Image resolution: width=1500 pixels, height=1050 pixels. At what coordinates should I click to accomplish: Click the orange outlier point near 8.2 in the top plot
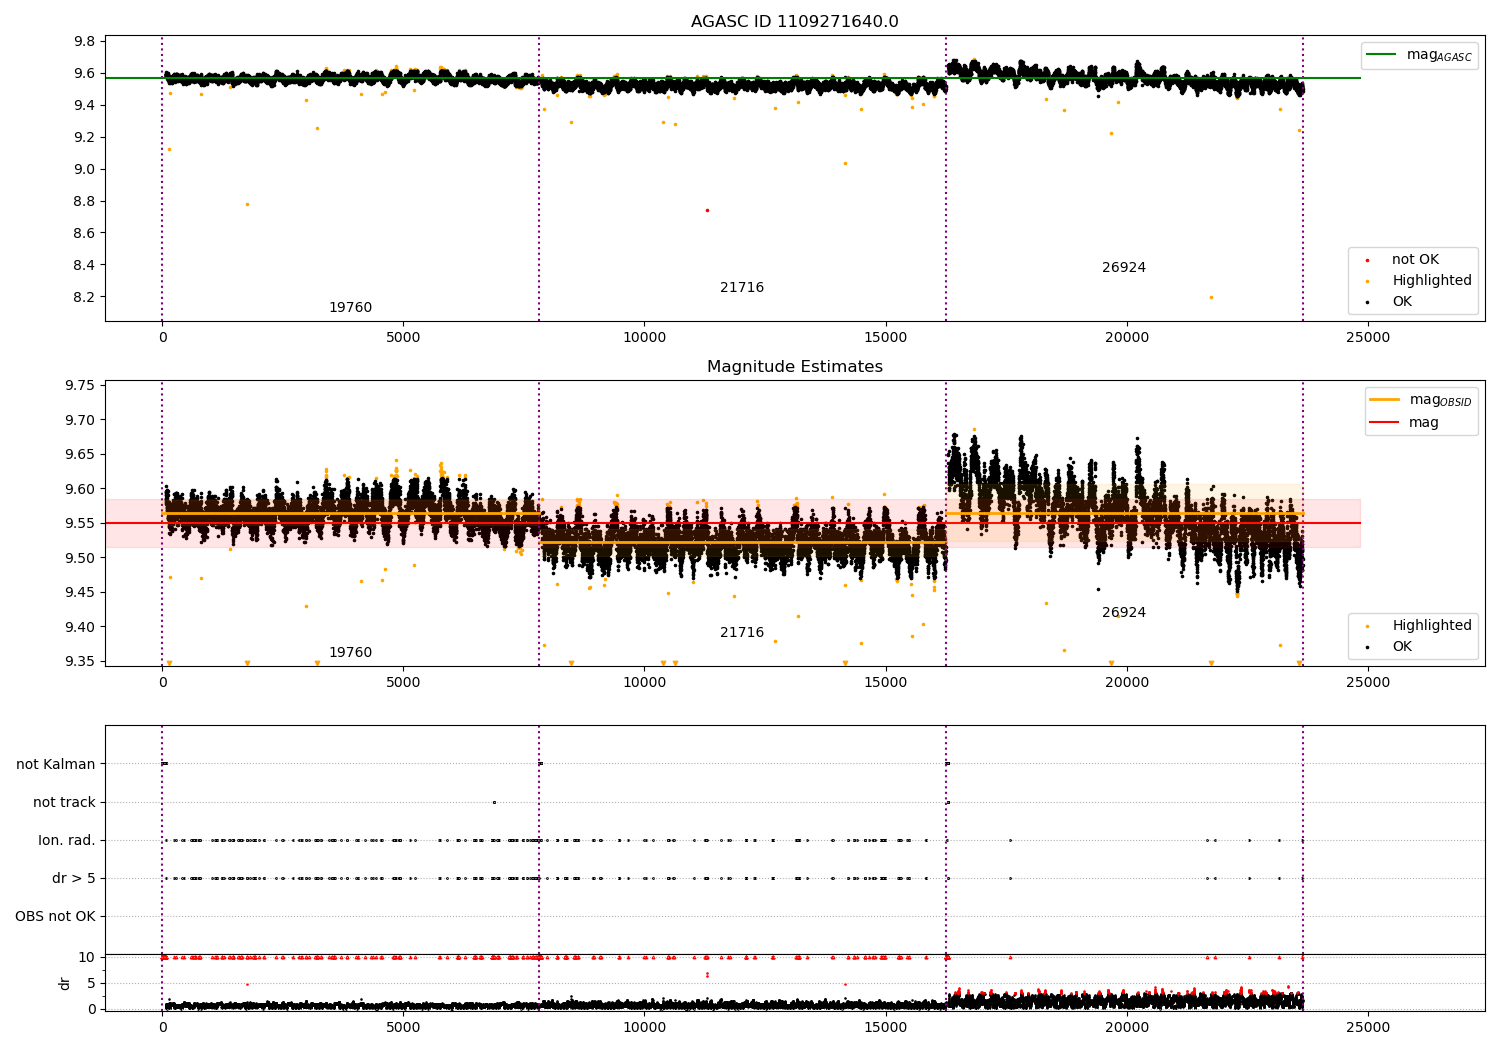point(1211,298)
